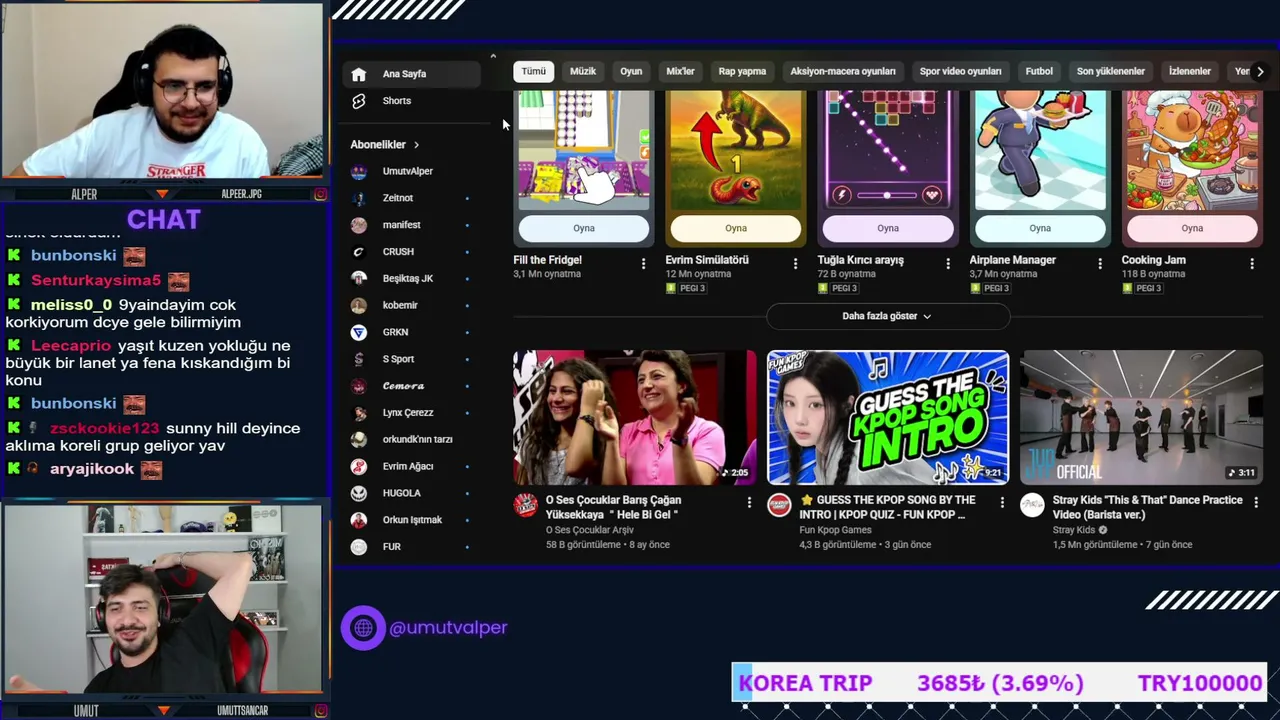Open Airplane Manager game thumbnail
Image resolution: width=1280 pixels, height=720 pixels.
1040,150
